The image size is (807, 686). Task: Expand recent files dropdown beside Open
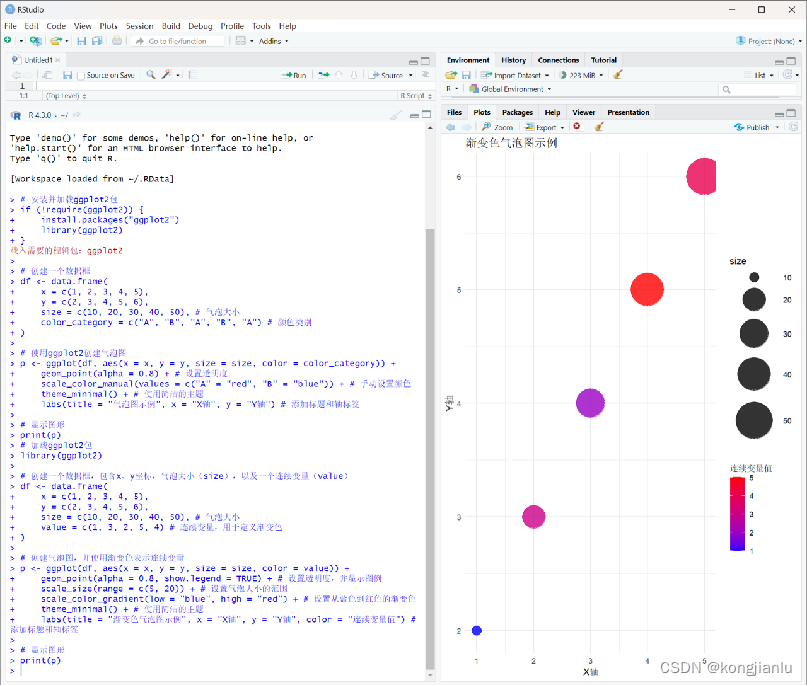coord(66,41)
